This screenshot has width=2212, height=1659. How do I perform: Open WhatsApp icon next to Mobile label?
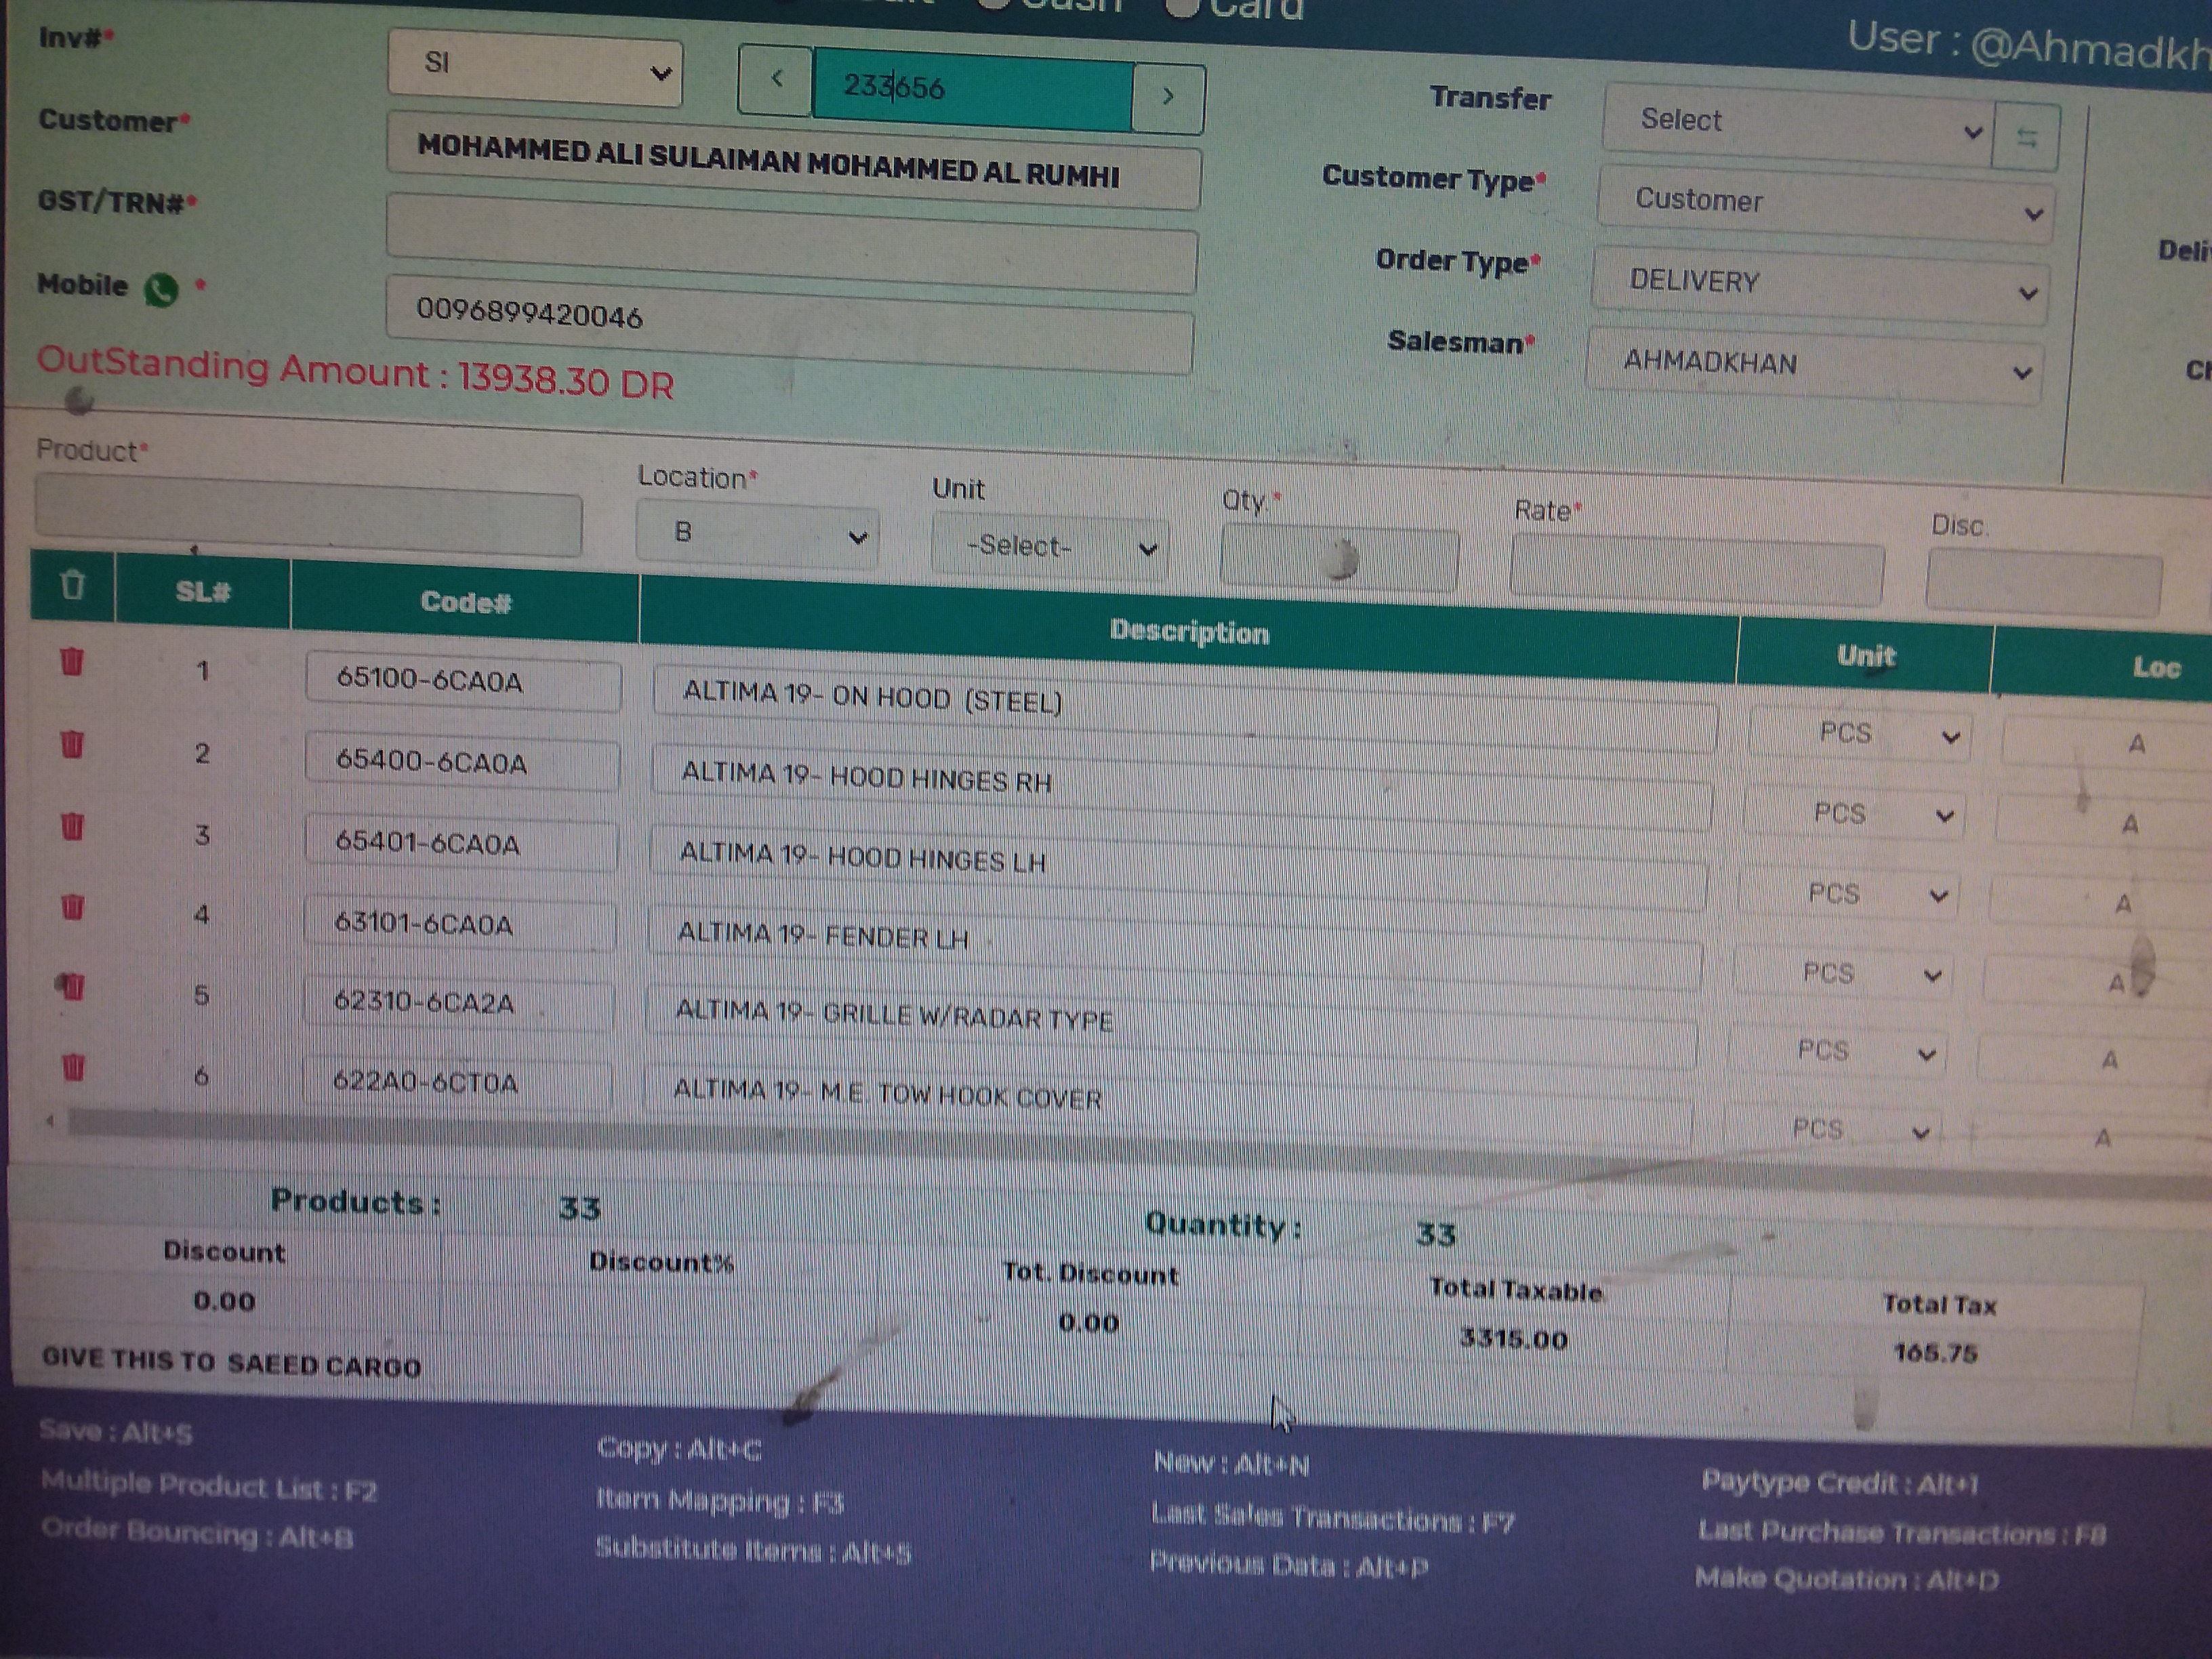[161, 290]
